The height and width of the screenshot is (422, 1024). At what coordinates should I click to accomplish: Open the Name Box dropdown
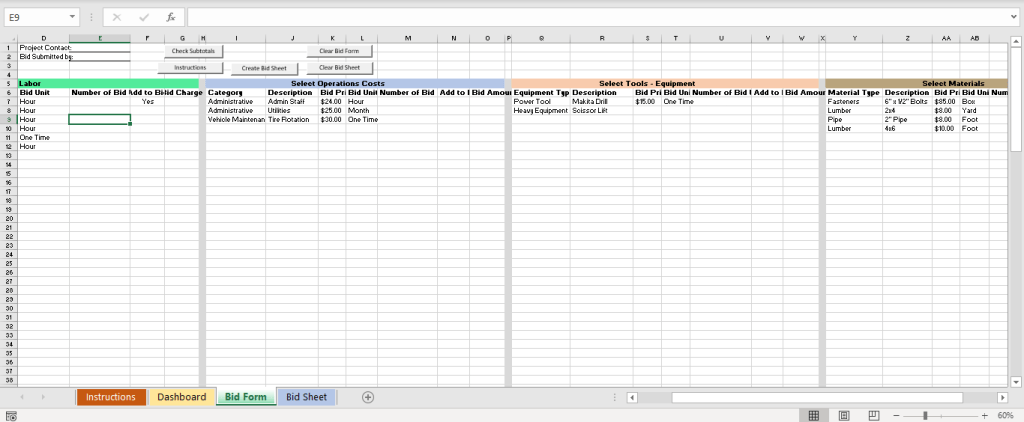73,17
